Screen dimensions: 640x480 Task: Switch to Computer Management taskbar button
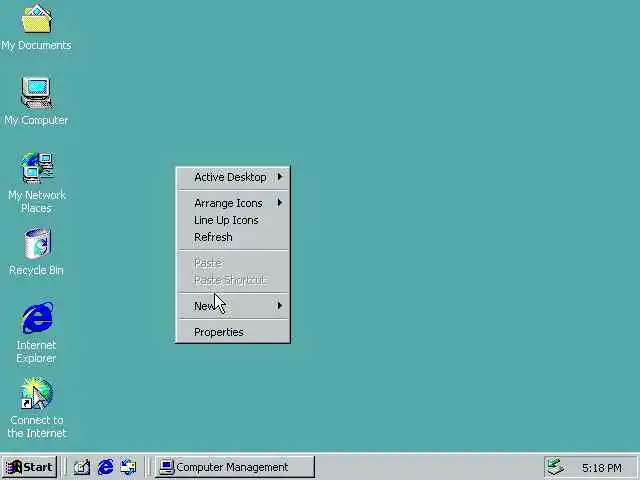tap(235, 467)
